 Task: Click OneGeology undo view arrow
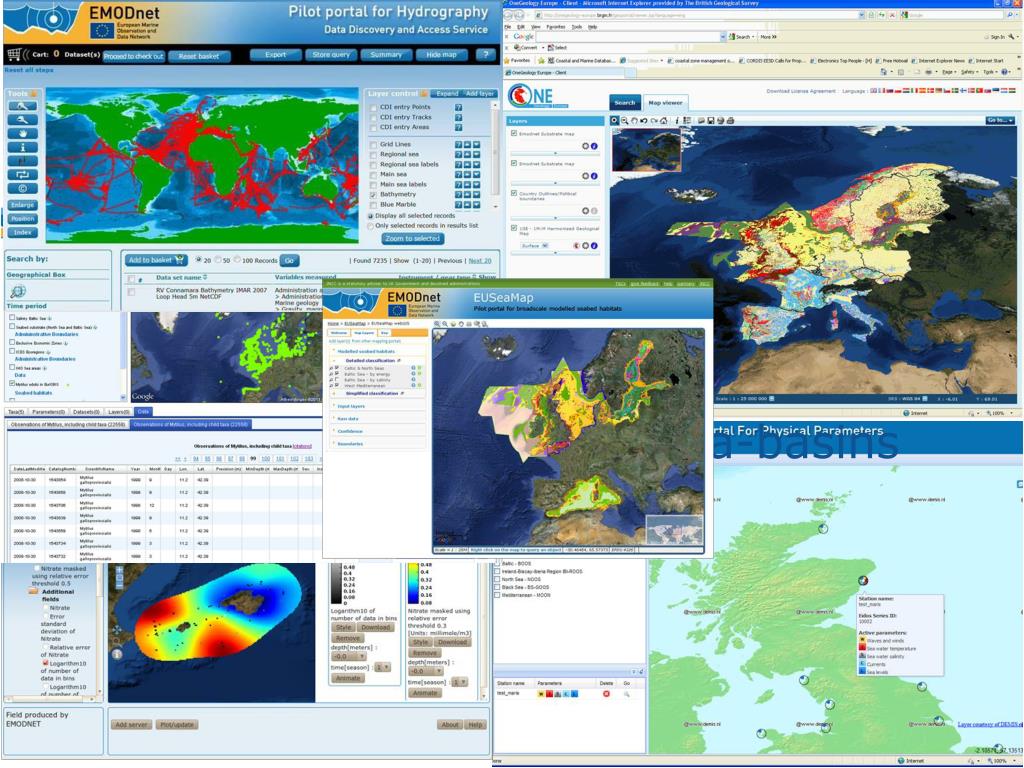point(644,121)
